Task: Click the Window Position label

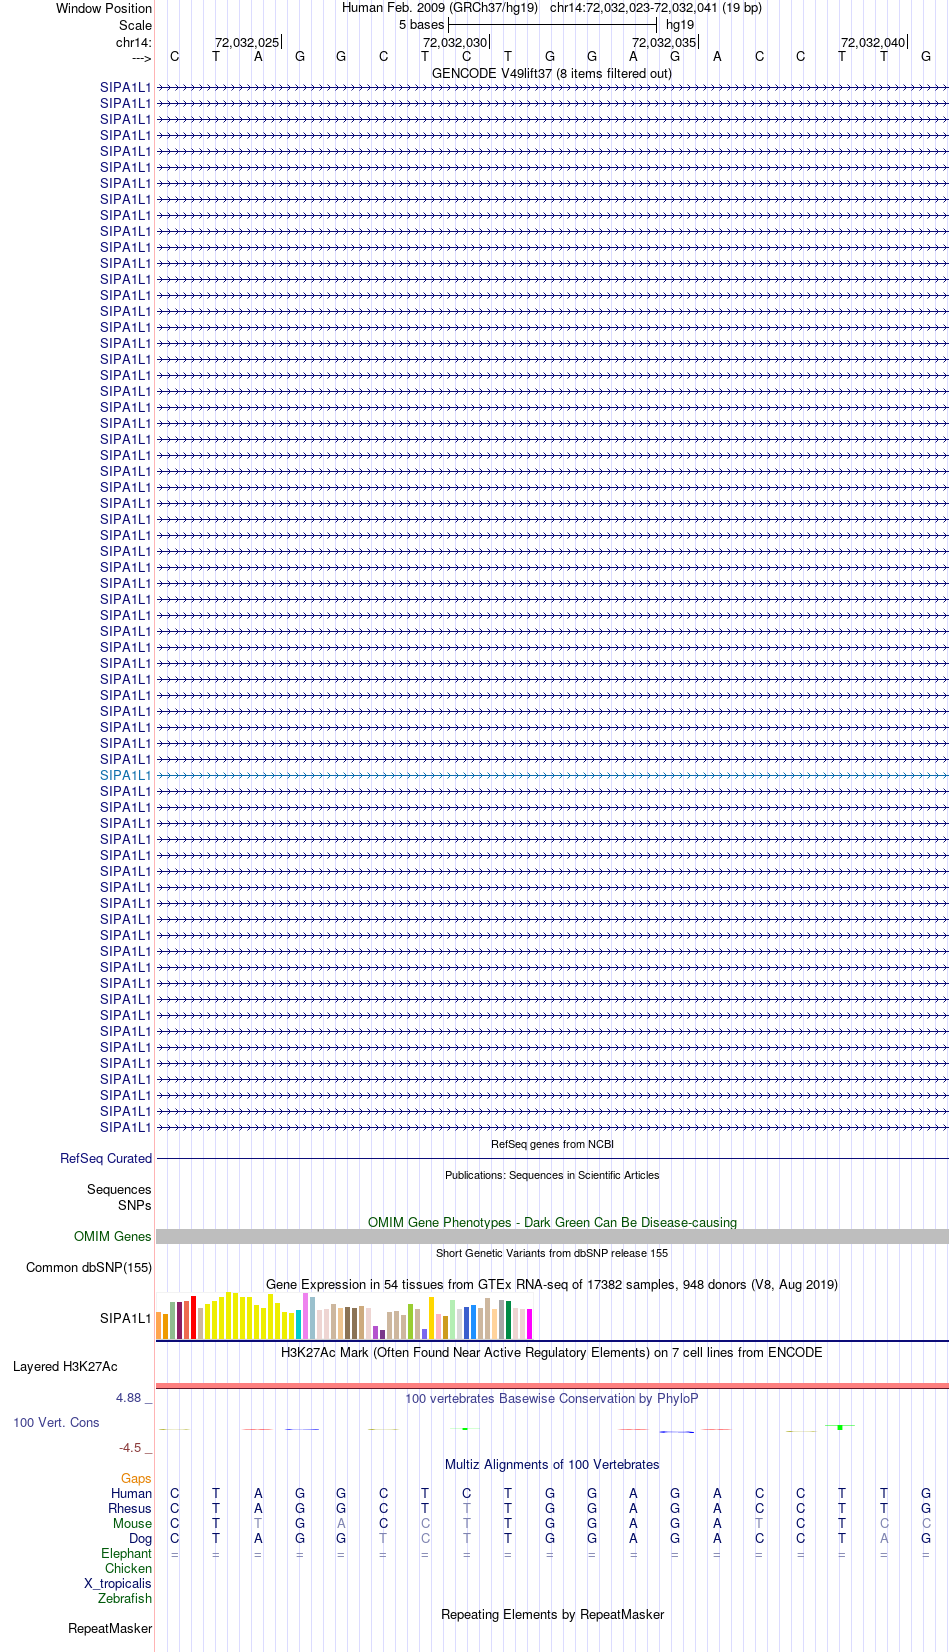Action: (x=104, y=8)
